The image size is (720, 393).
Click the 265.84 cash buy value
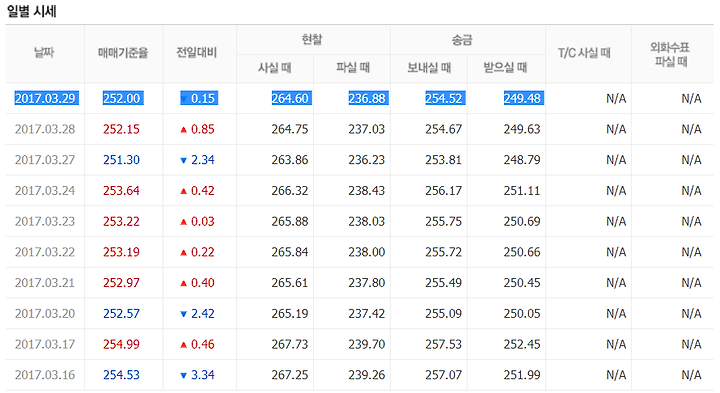[x=290, y=252]
